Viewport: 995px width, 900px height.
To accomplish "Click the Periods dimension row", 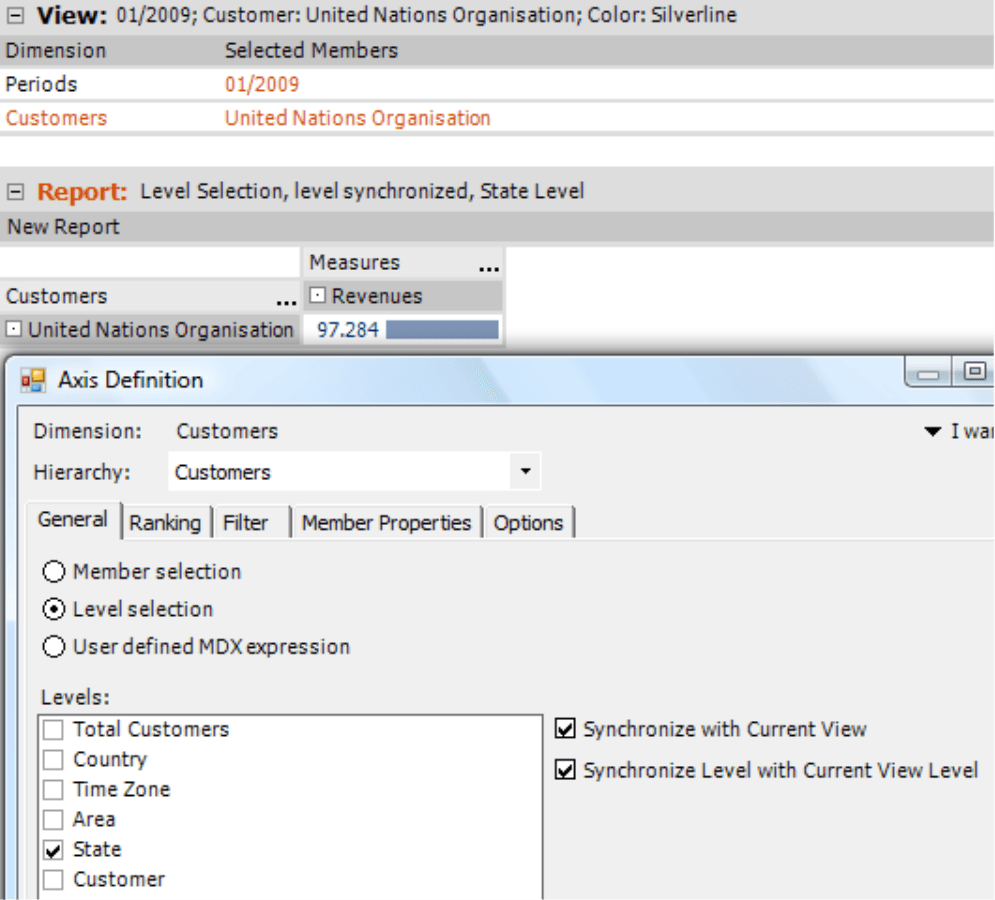I will pos(497,84).
